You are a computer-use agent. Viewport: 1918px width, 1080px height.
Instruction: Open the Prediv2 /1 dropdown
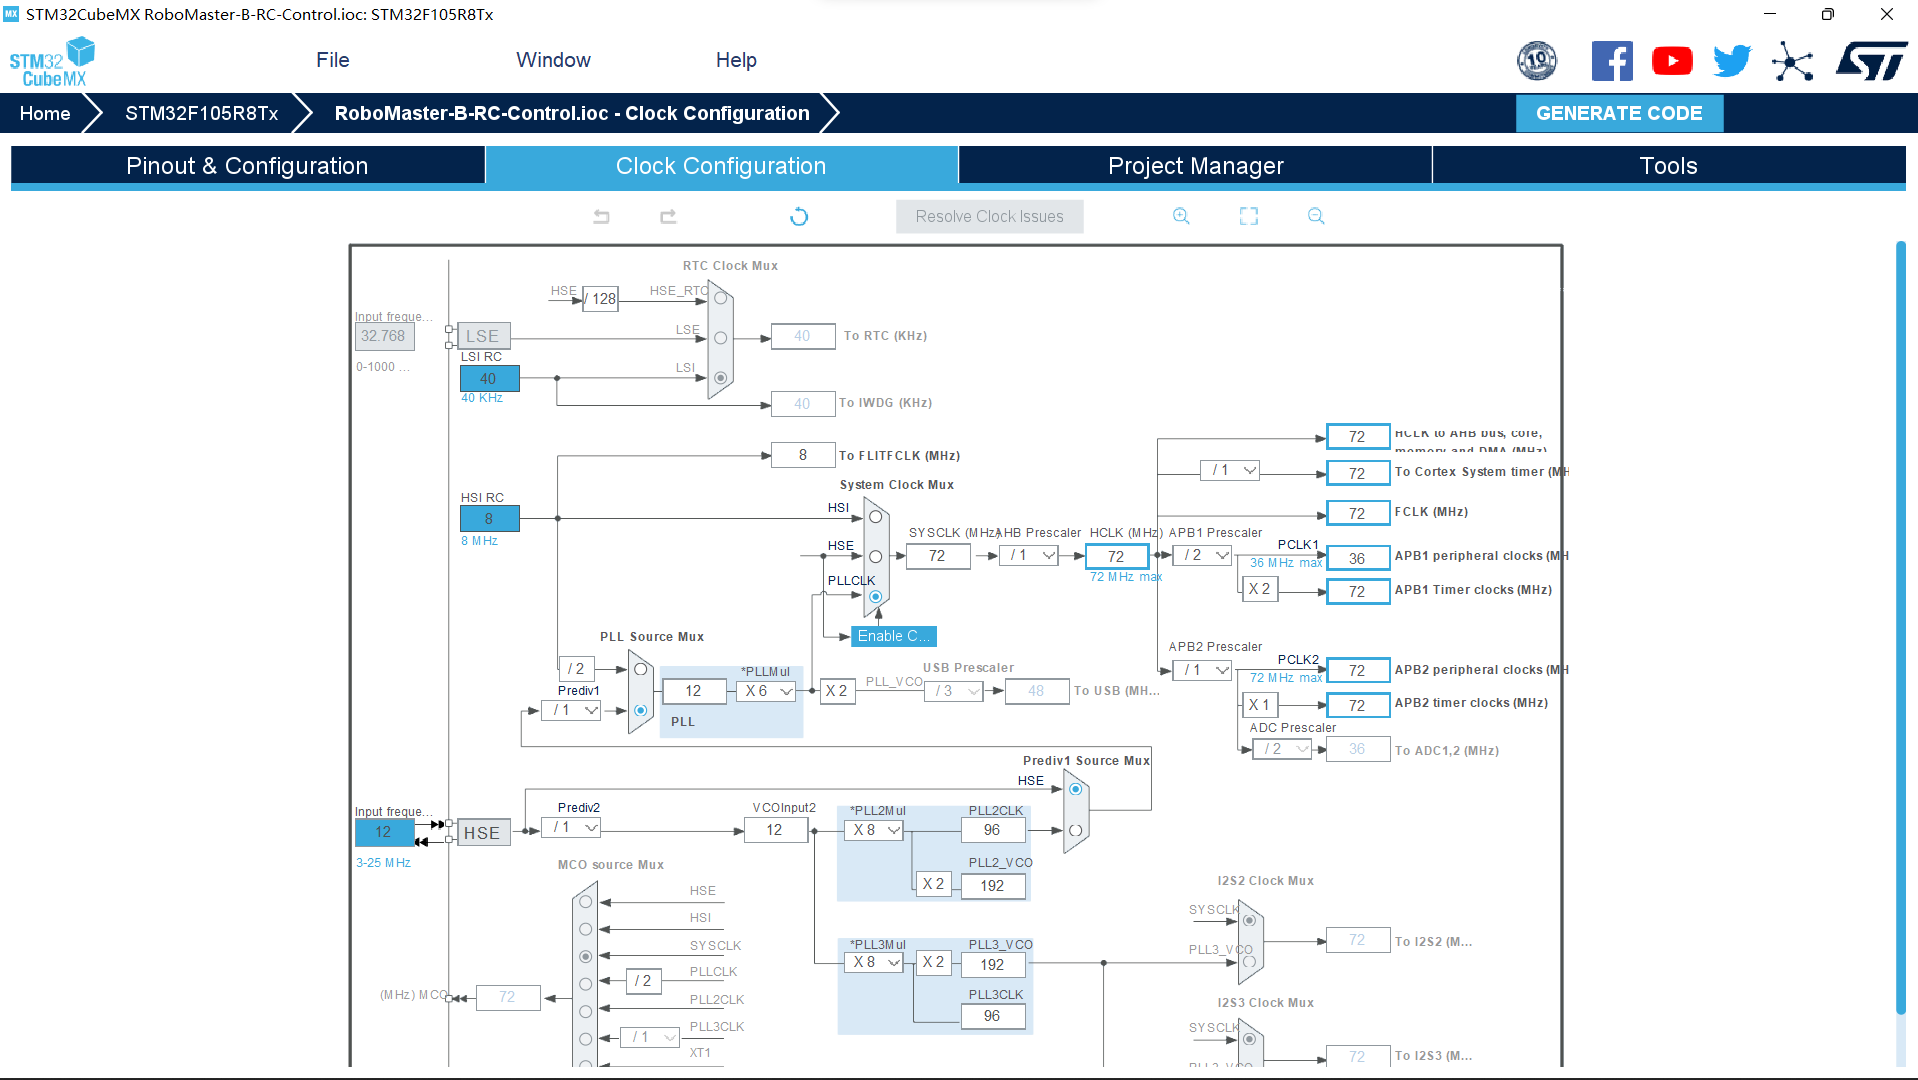pos(571,828)
